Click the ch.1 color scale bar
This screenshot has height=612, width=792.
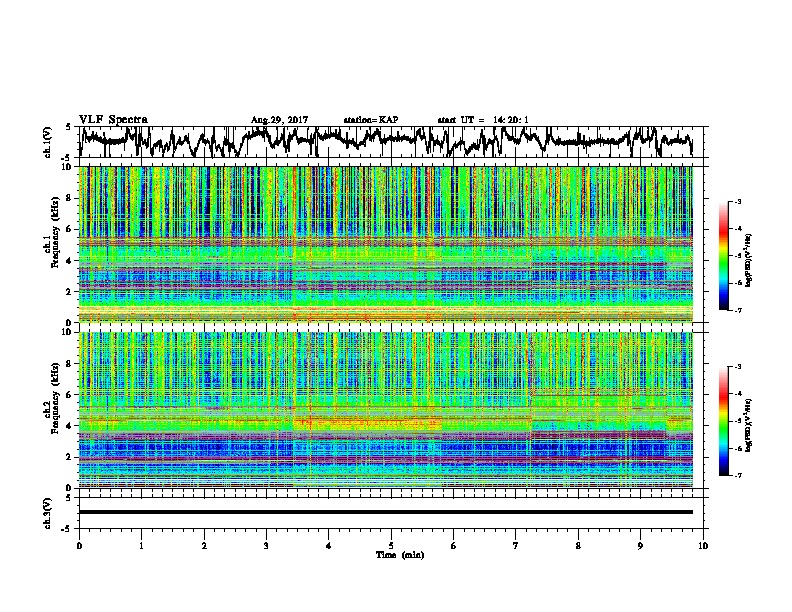(723, 256)
